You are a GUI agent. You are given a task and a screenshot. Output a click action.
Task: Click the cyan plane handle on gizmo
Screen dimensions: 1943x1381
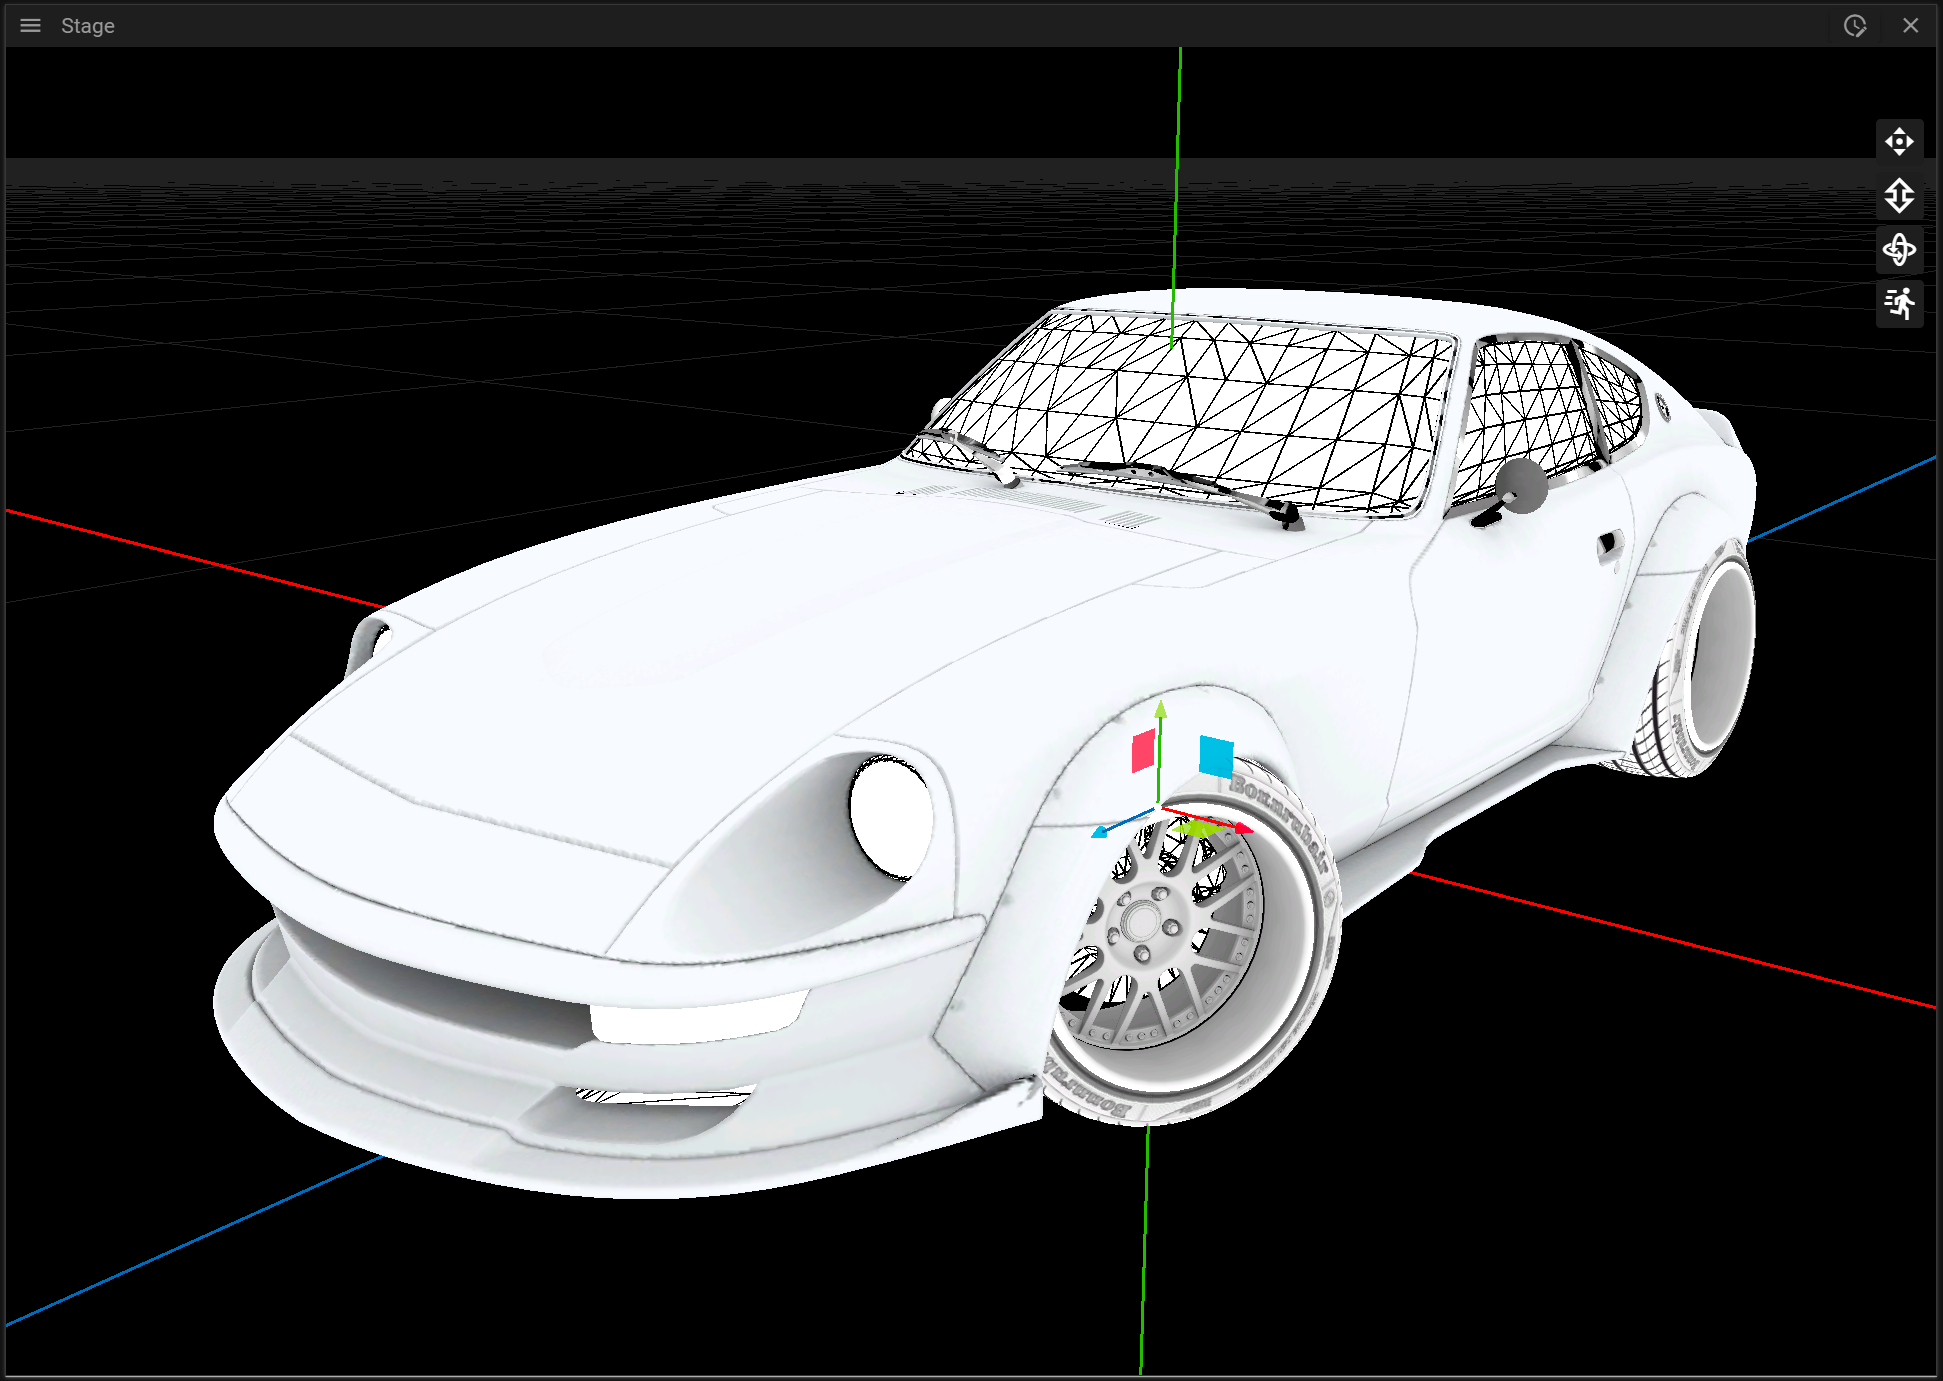tap(1216, 756)
